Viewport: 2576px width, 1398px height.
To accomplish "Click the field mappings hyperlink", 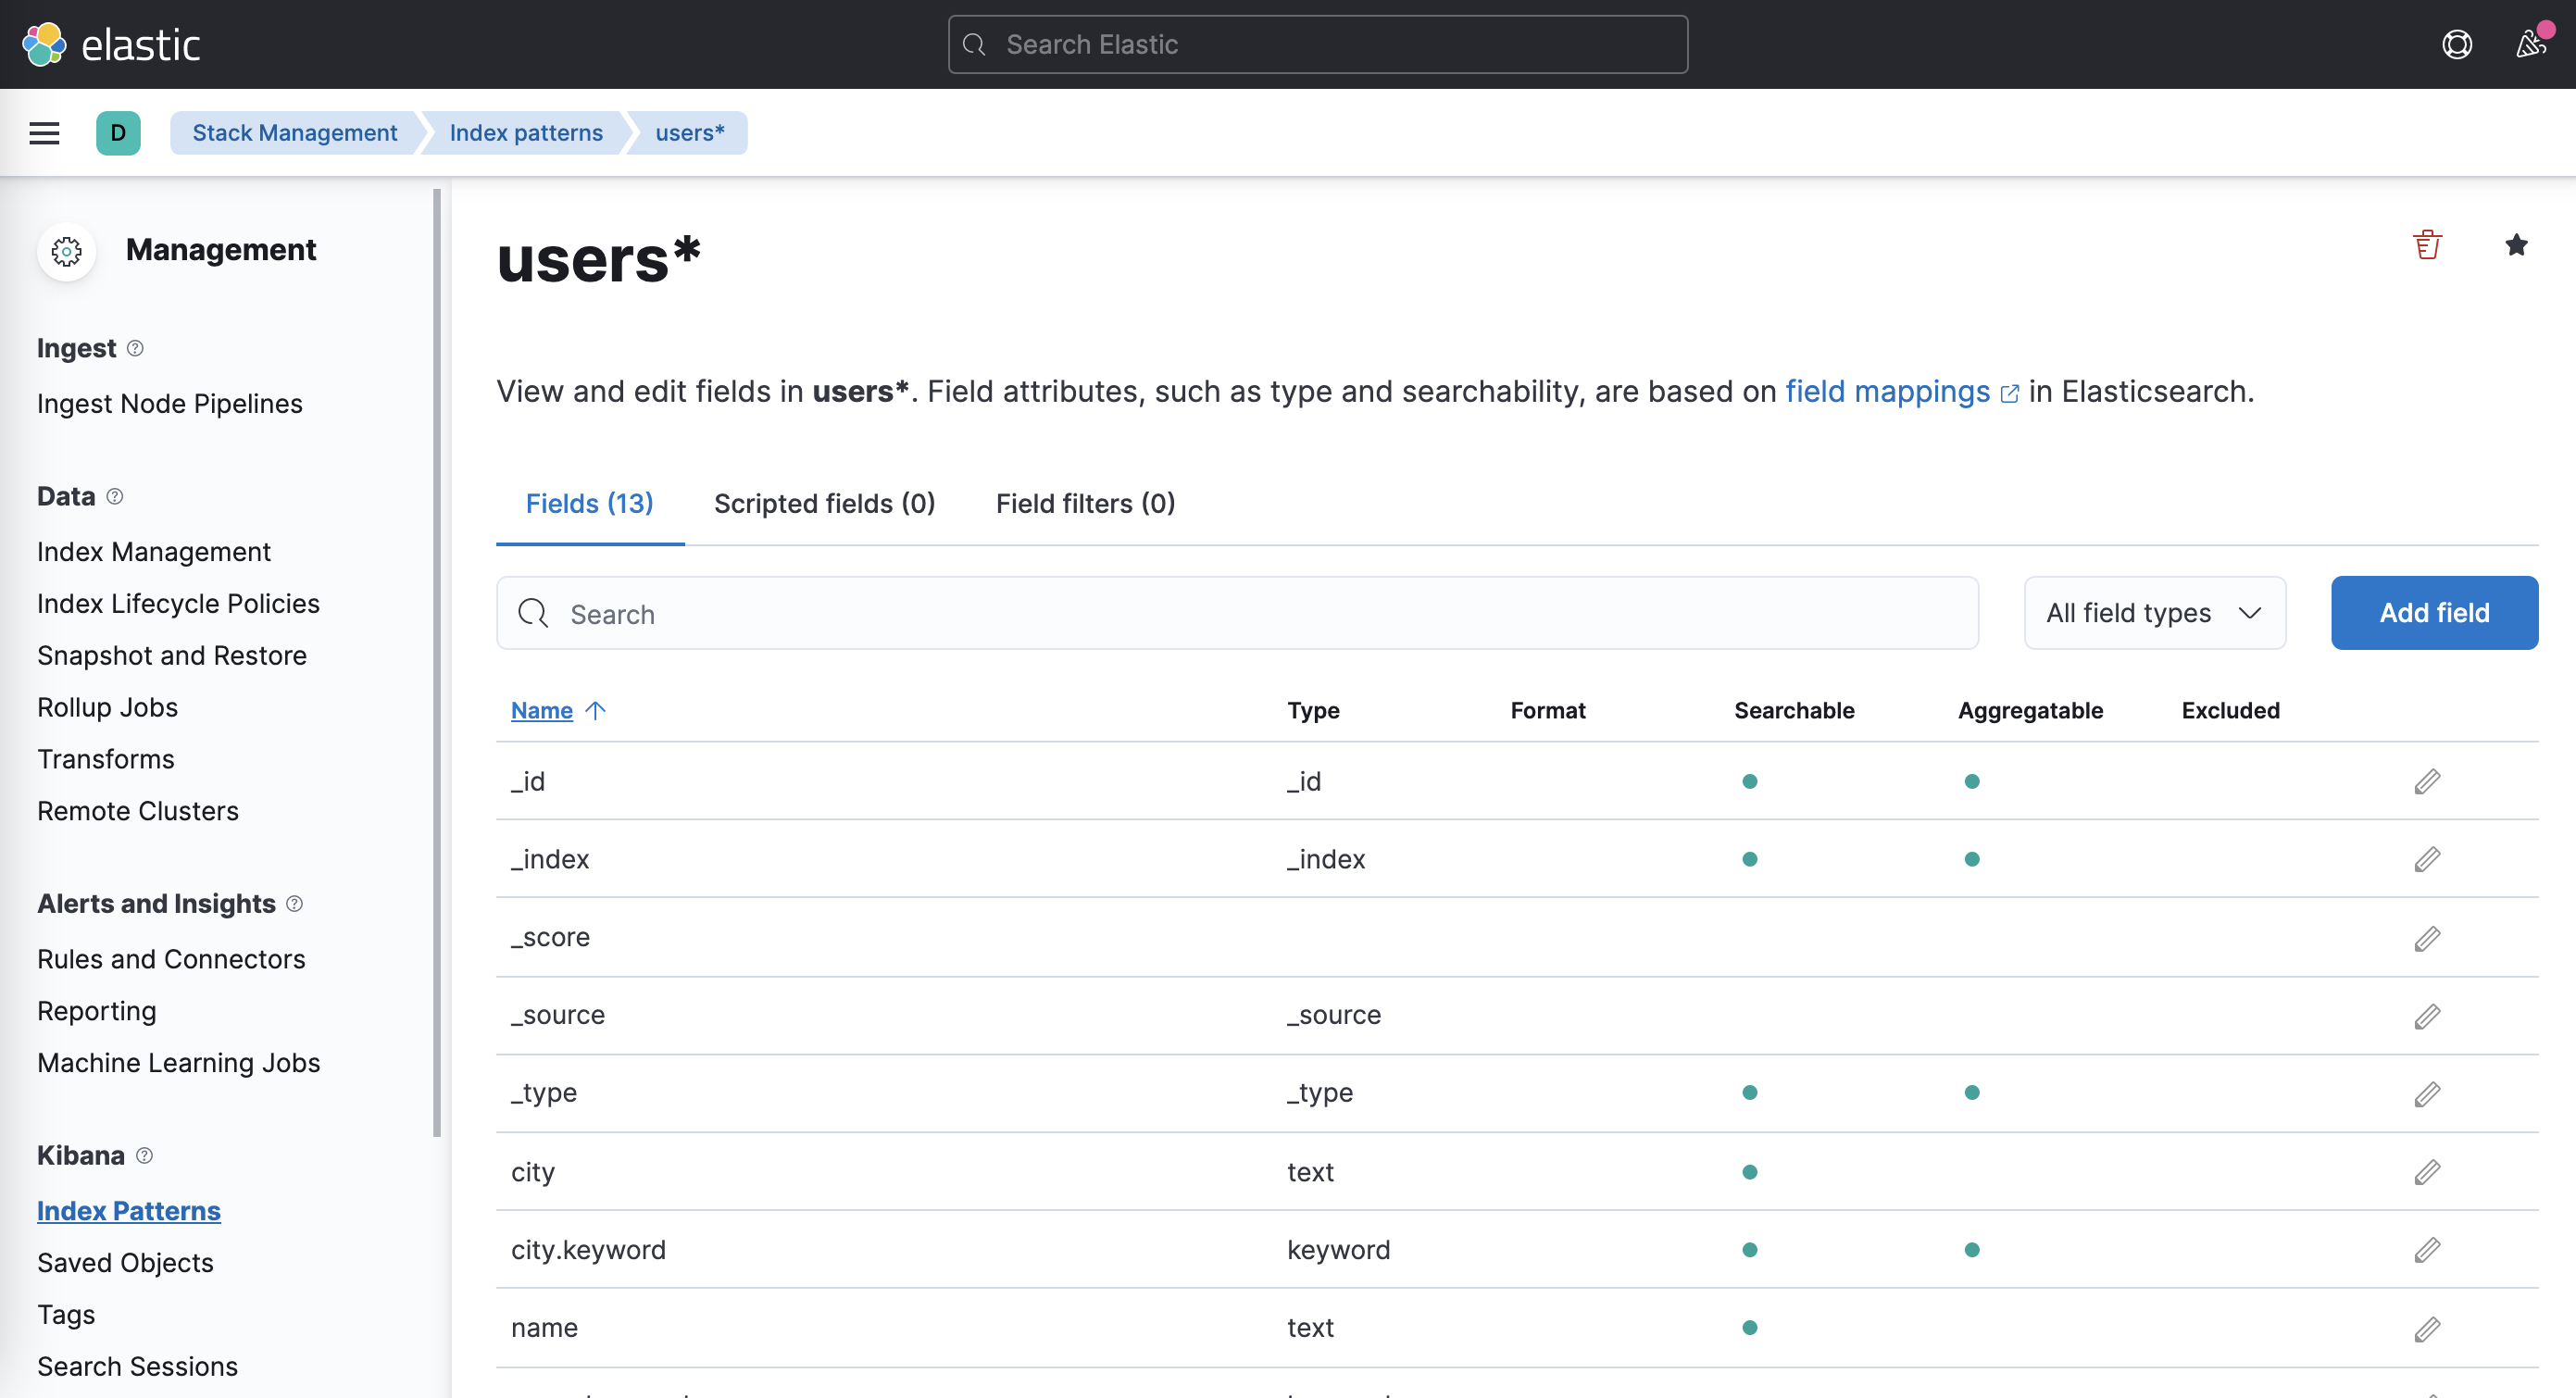I will (1887, 389).
